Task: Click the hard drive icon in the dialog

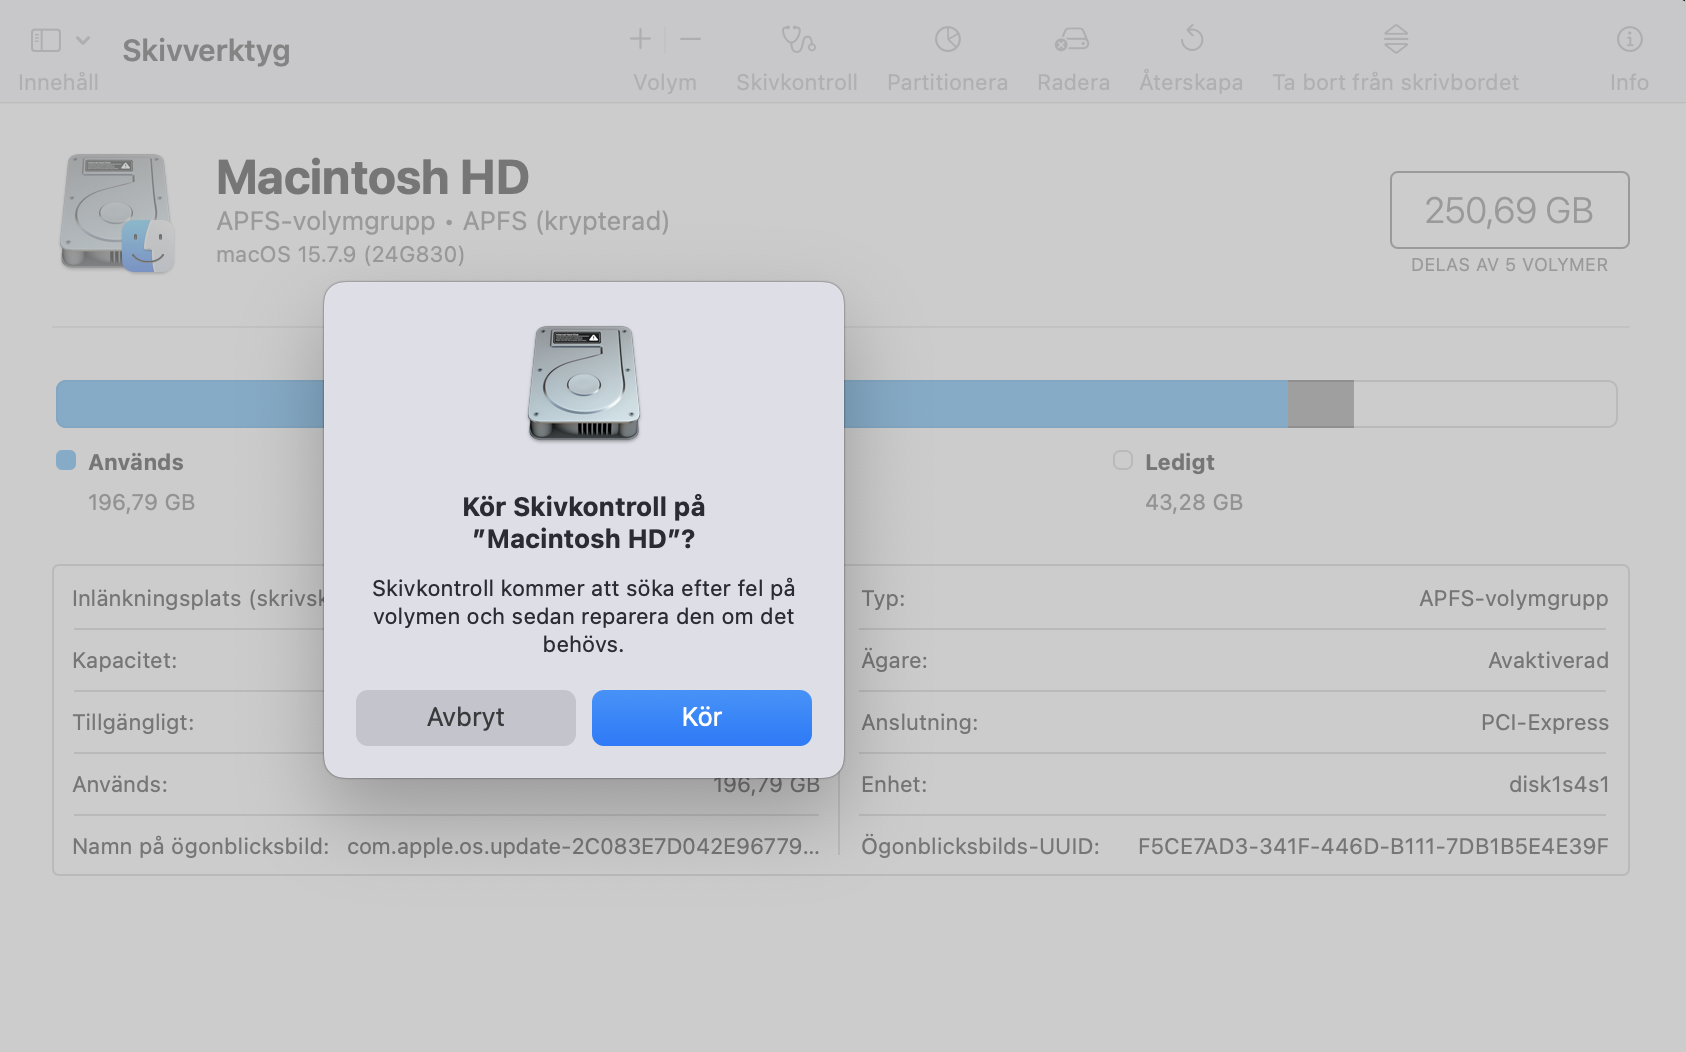Action: point(584,383)
